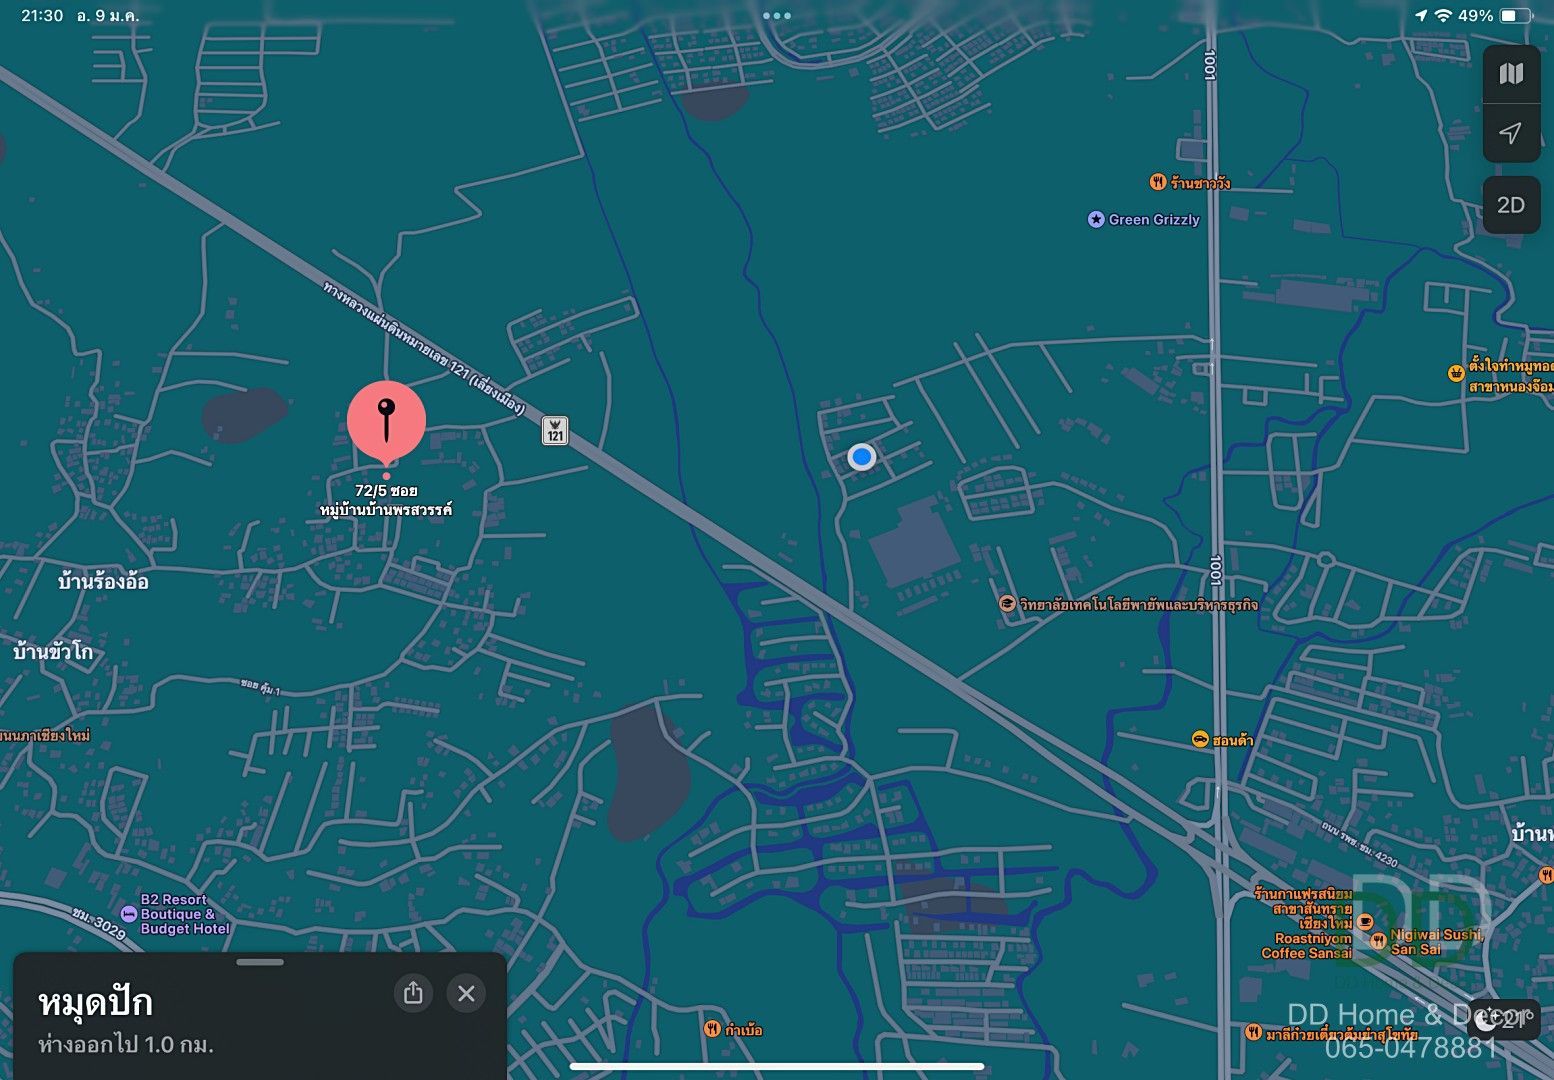This screenshot has width=1554, height=1080.
Task: Close the dropped pin card
Action: (x=466, y=993)
